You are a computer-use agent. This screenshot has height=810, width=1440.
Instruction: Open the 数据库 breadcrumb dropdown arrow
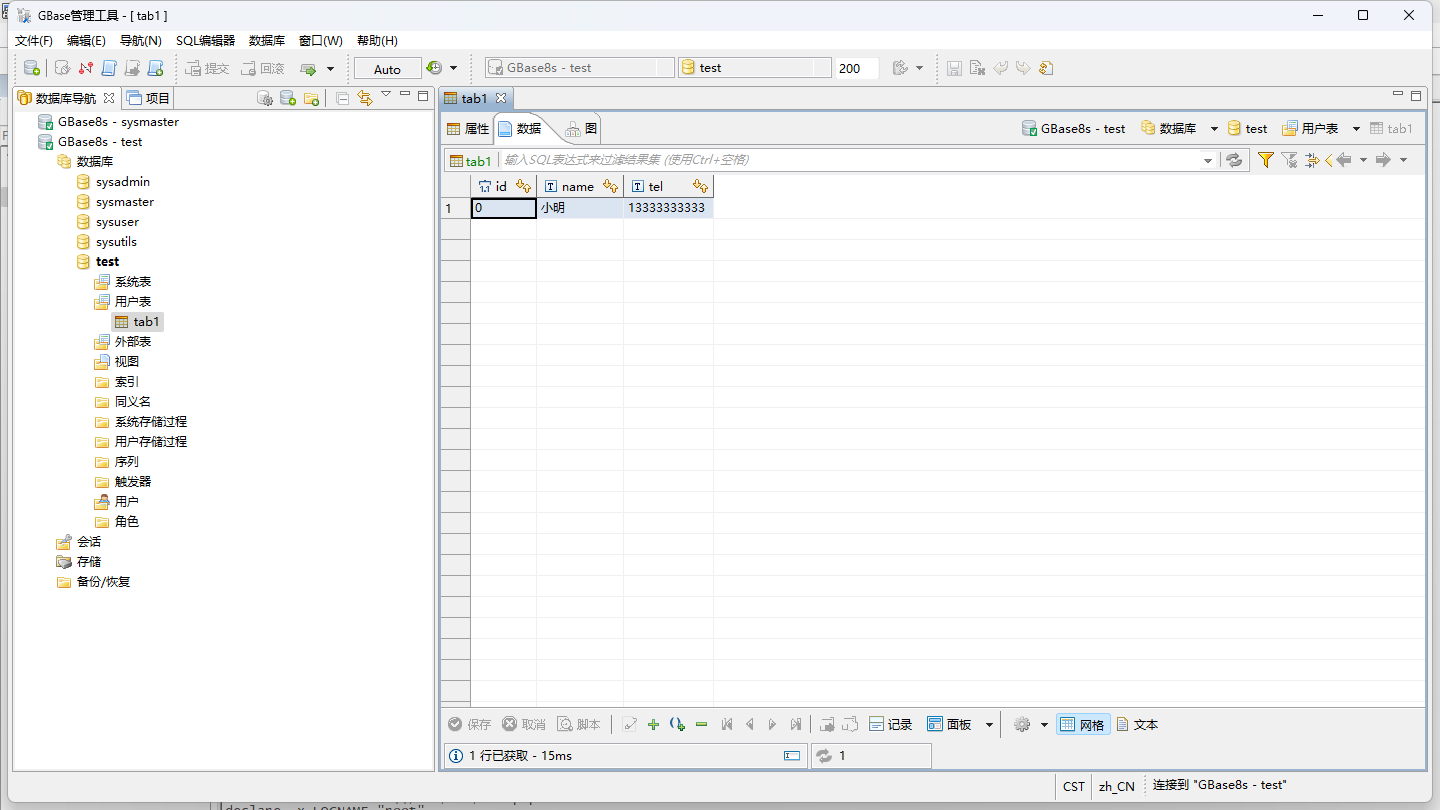[1214, 129]
